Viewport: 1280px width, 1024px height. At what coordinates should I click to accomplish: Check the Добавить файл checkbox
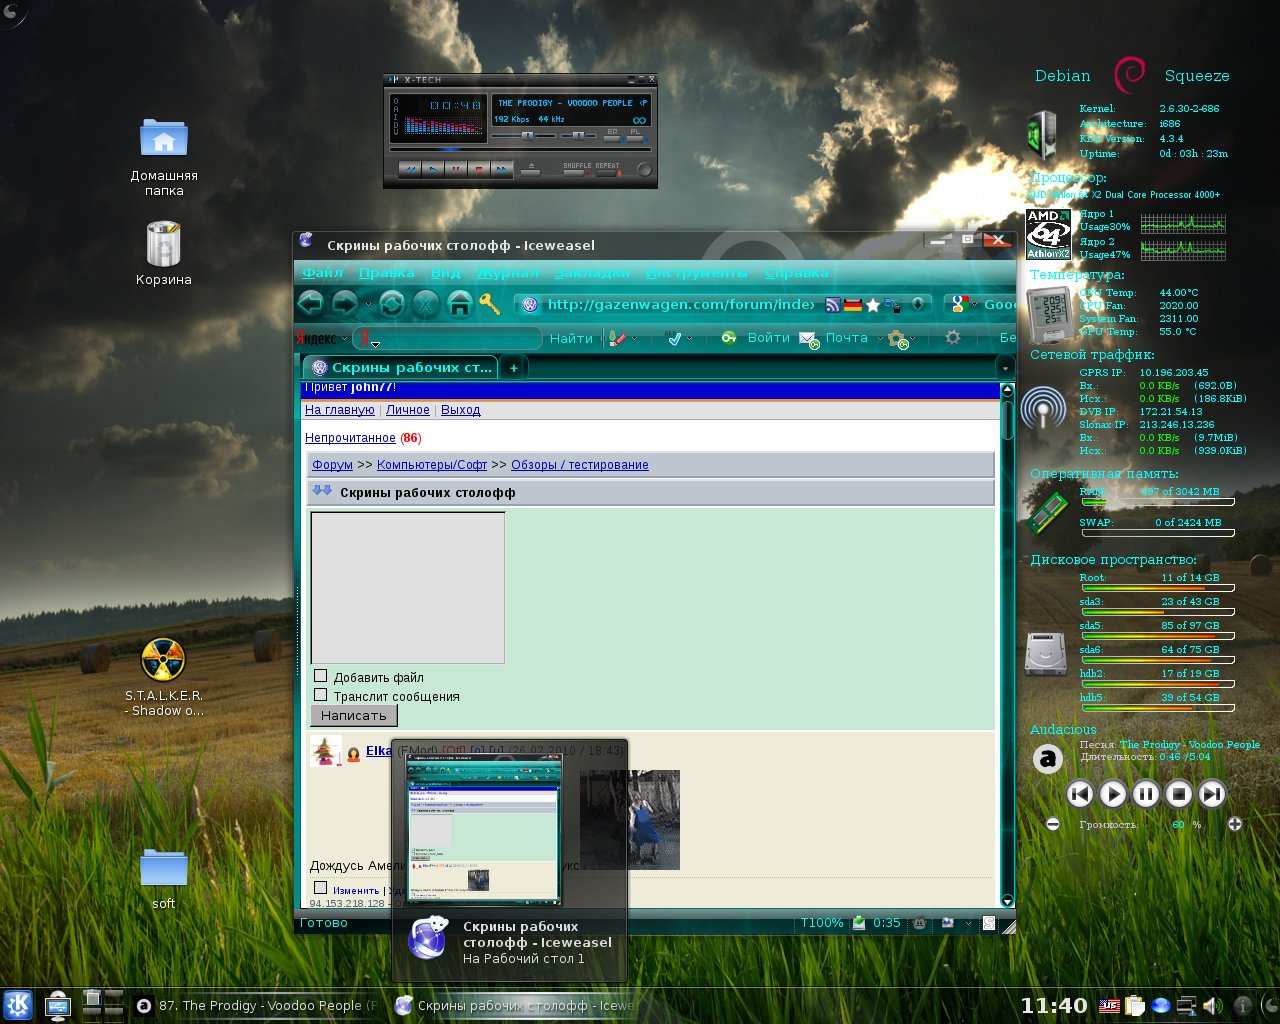(x=321, y=676)
